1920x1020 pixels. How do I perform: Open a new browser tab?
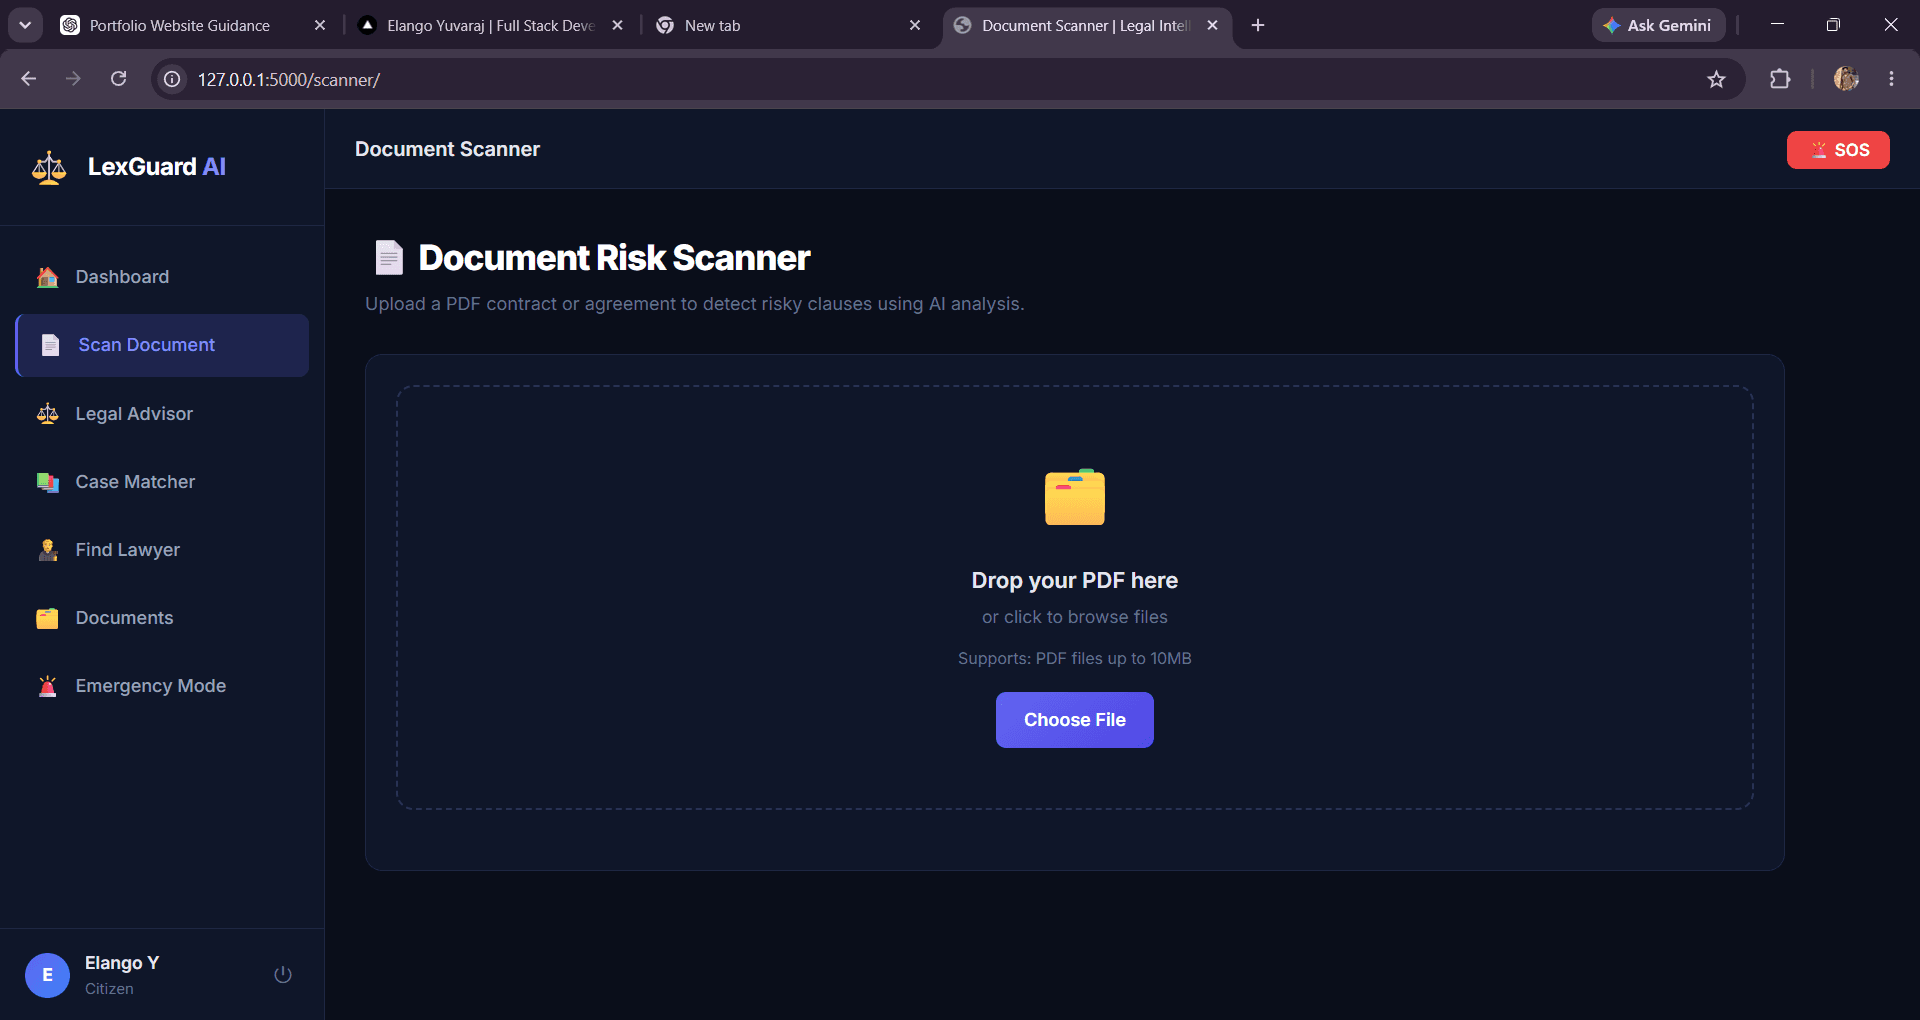click(x=1258, y=25)
